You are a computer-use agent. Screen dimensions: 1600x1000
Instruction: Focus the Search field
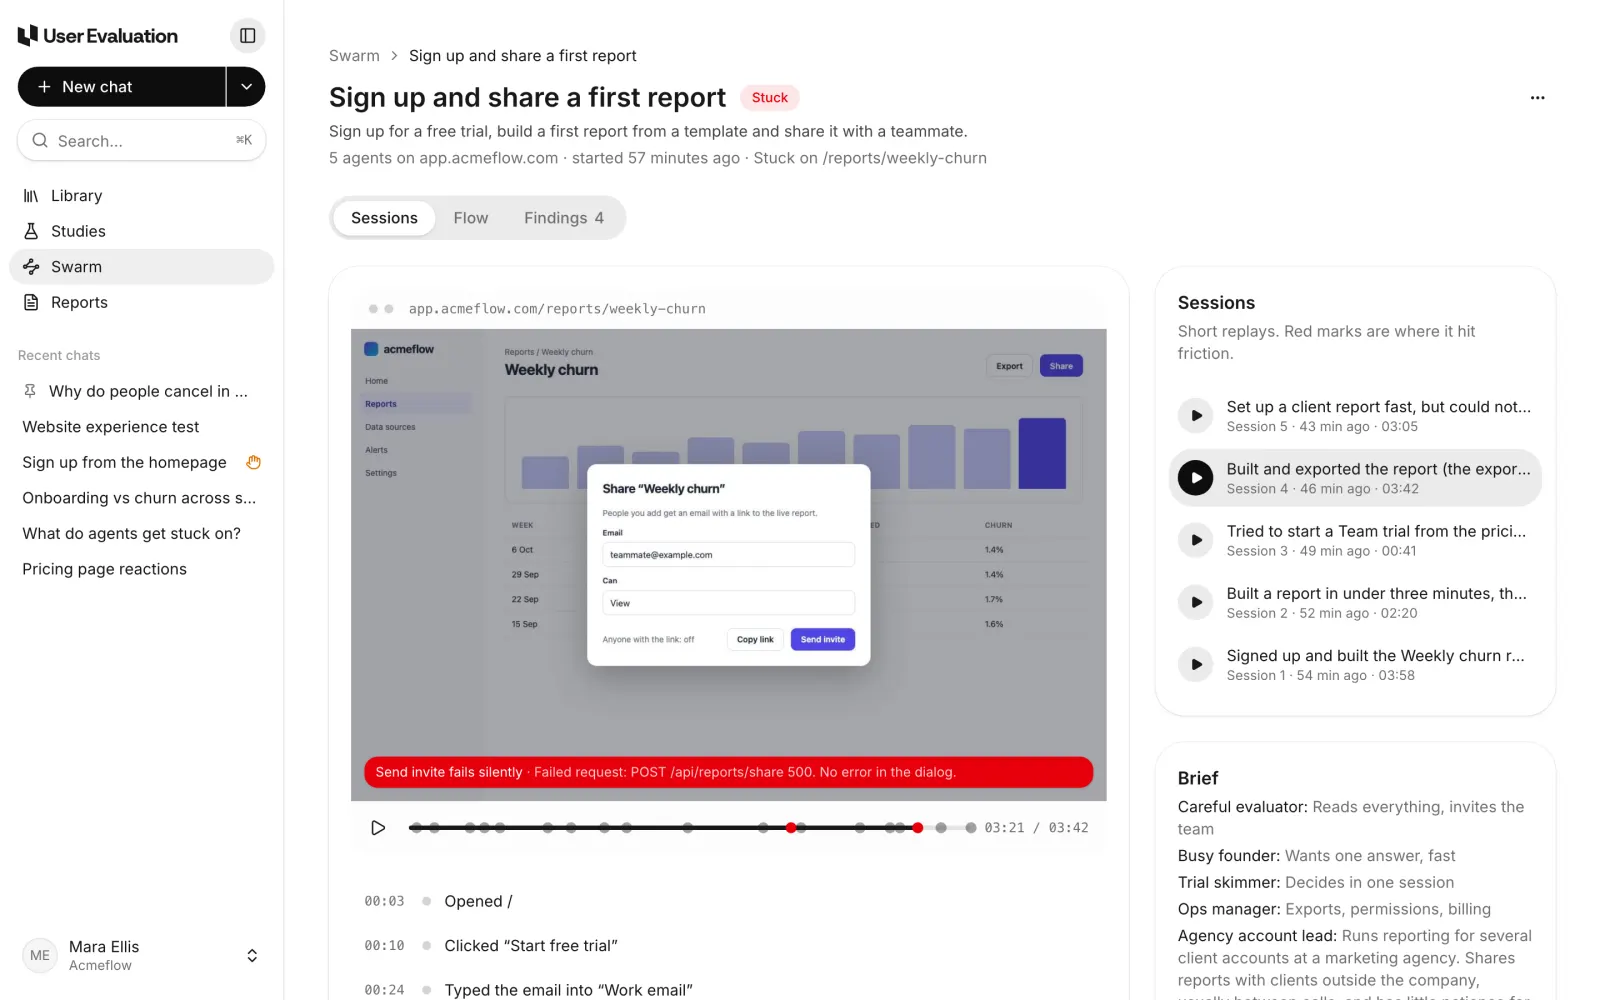(141, 141)
